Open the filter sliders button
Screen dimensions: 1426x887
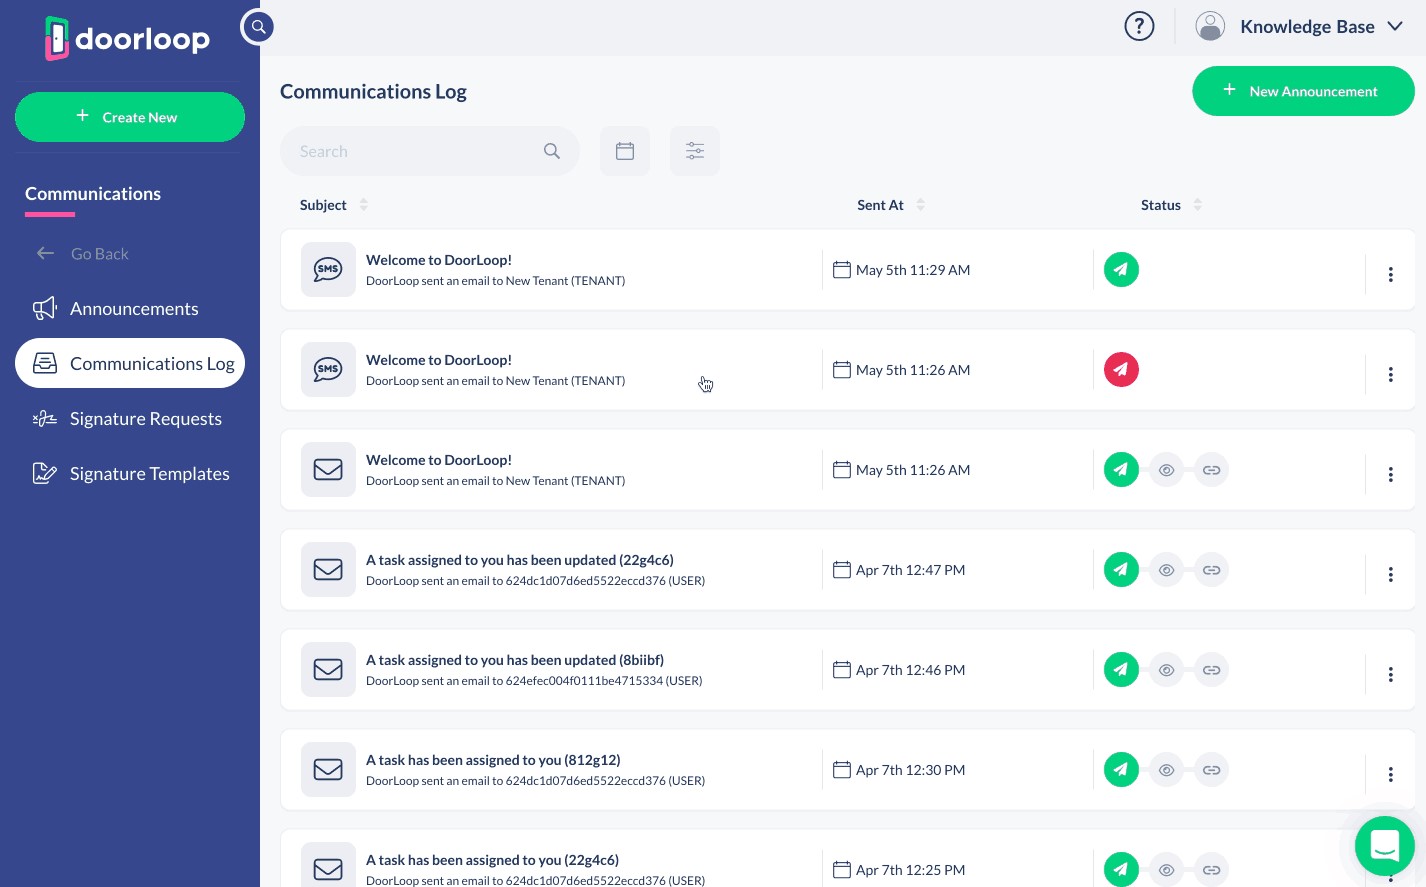click(695, 151)
